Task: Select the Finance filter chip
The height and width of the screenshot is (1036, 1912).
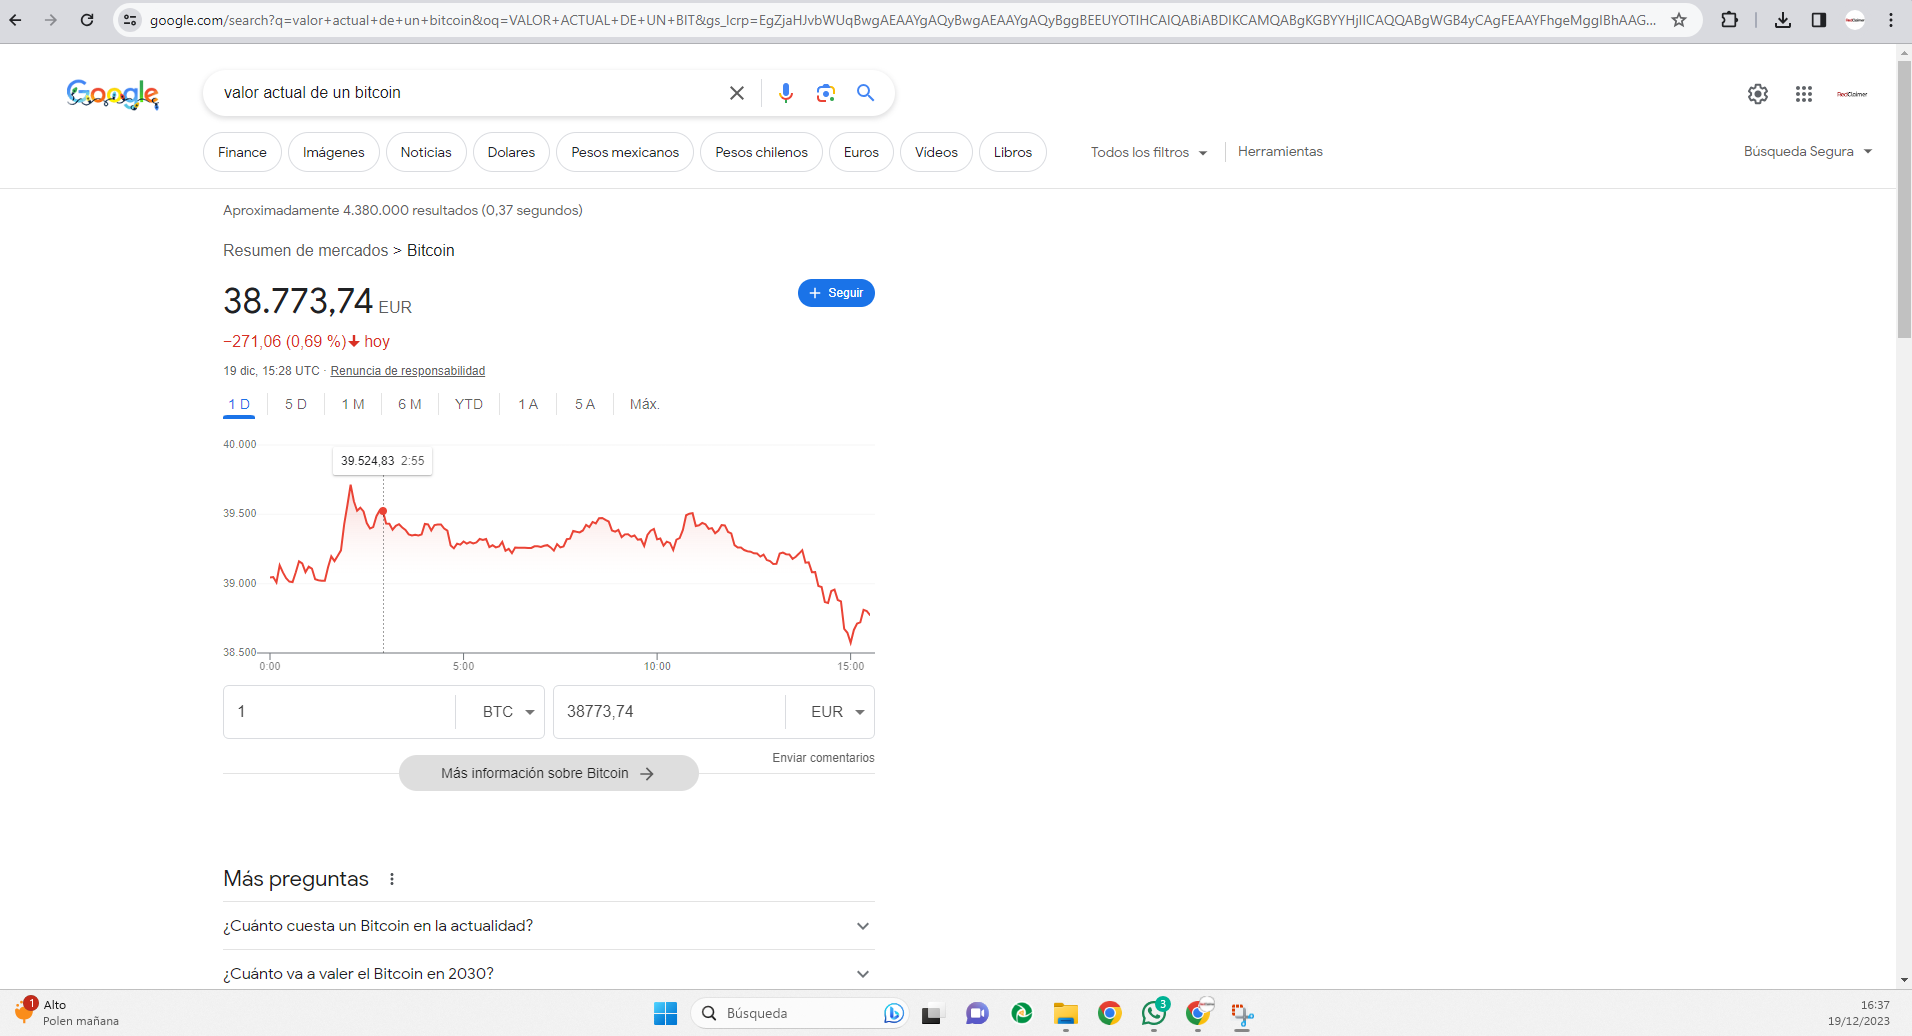Action: coord(242,152)
